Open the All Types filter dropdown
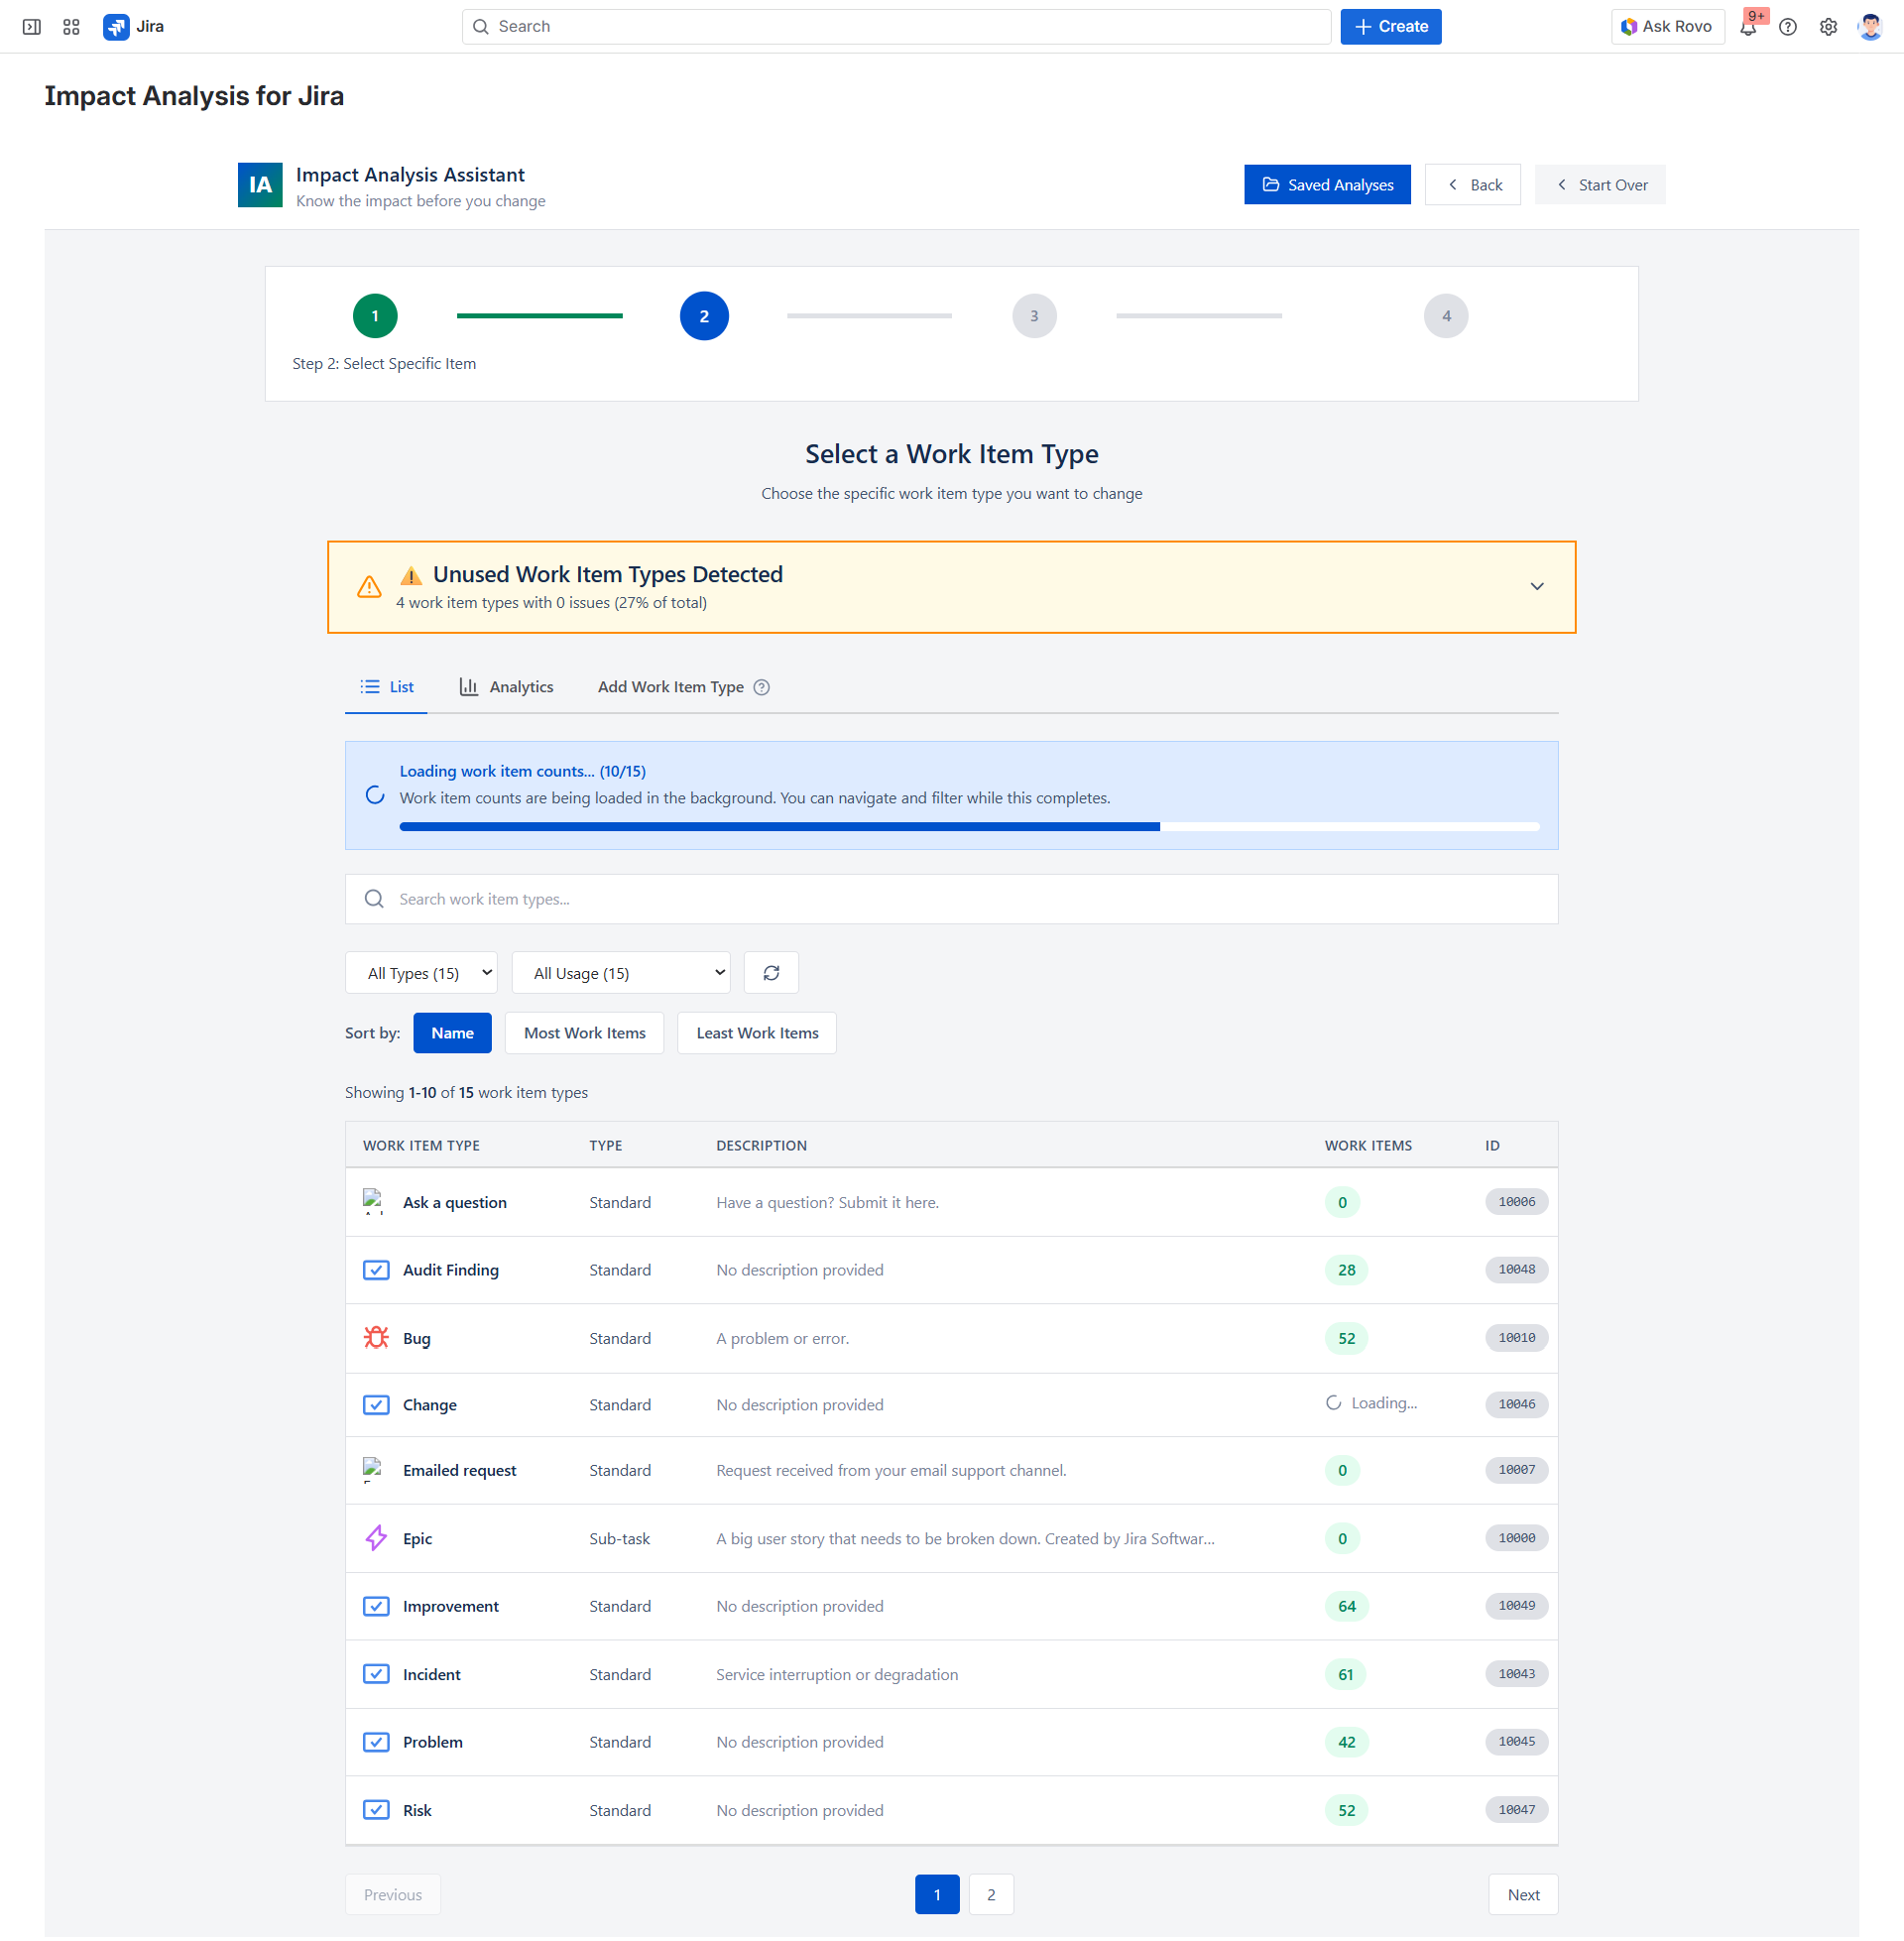Viewport: 1904px width, 1941px height. (421, 972)
